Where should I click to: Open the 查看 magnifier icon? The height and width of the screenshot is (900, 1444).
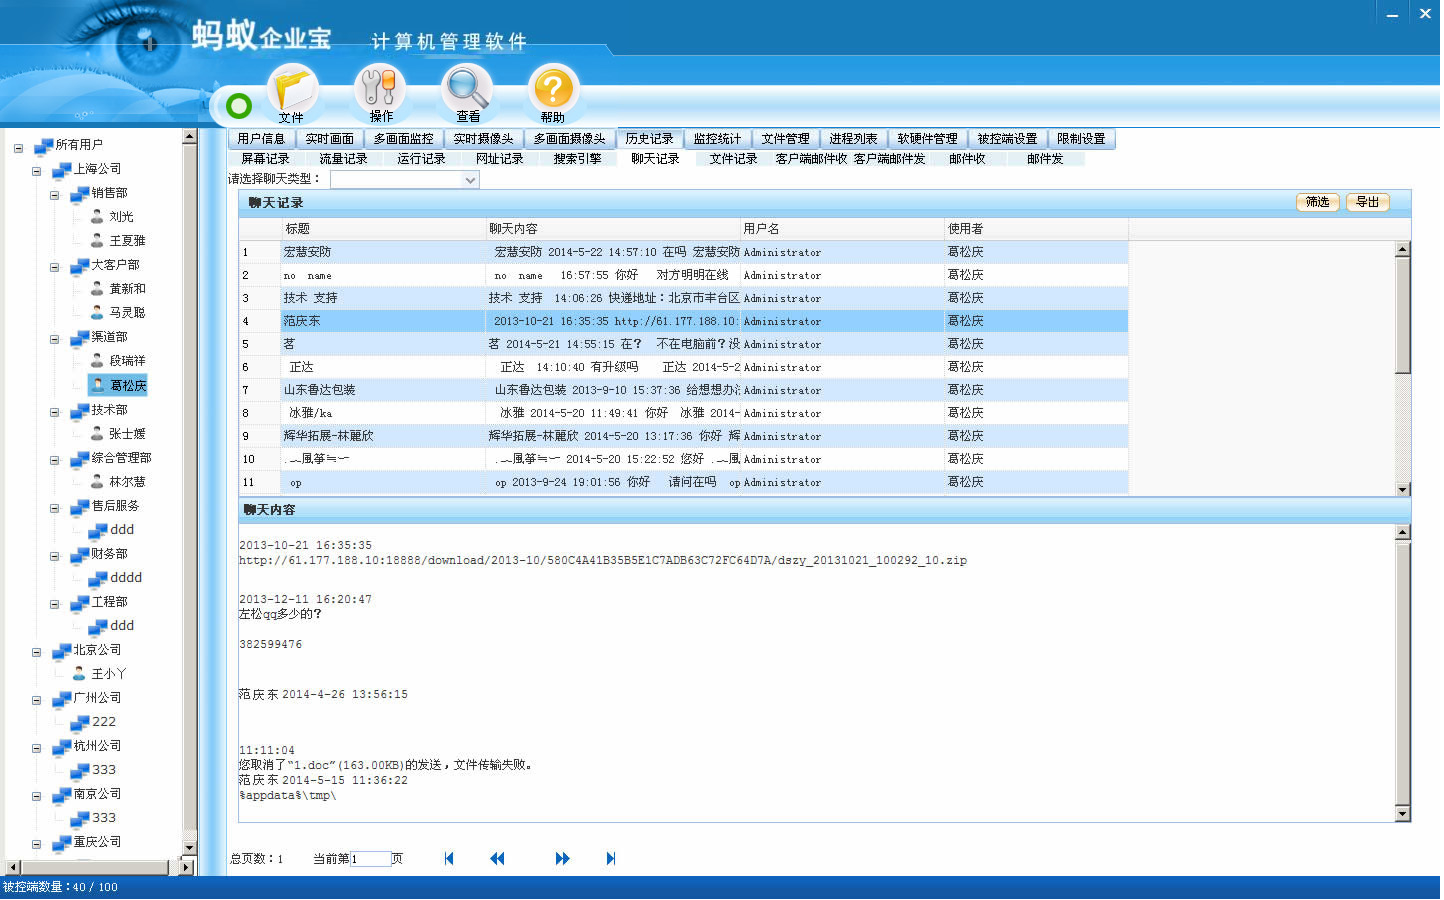[x=467, y=91]
